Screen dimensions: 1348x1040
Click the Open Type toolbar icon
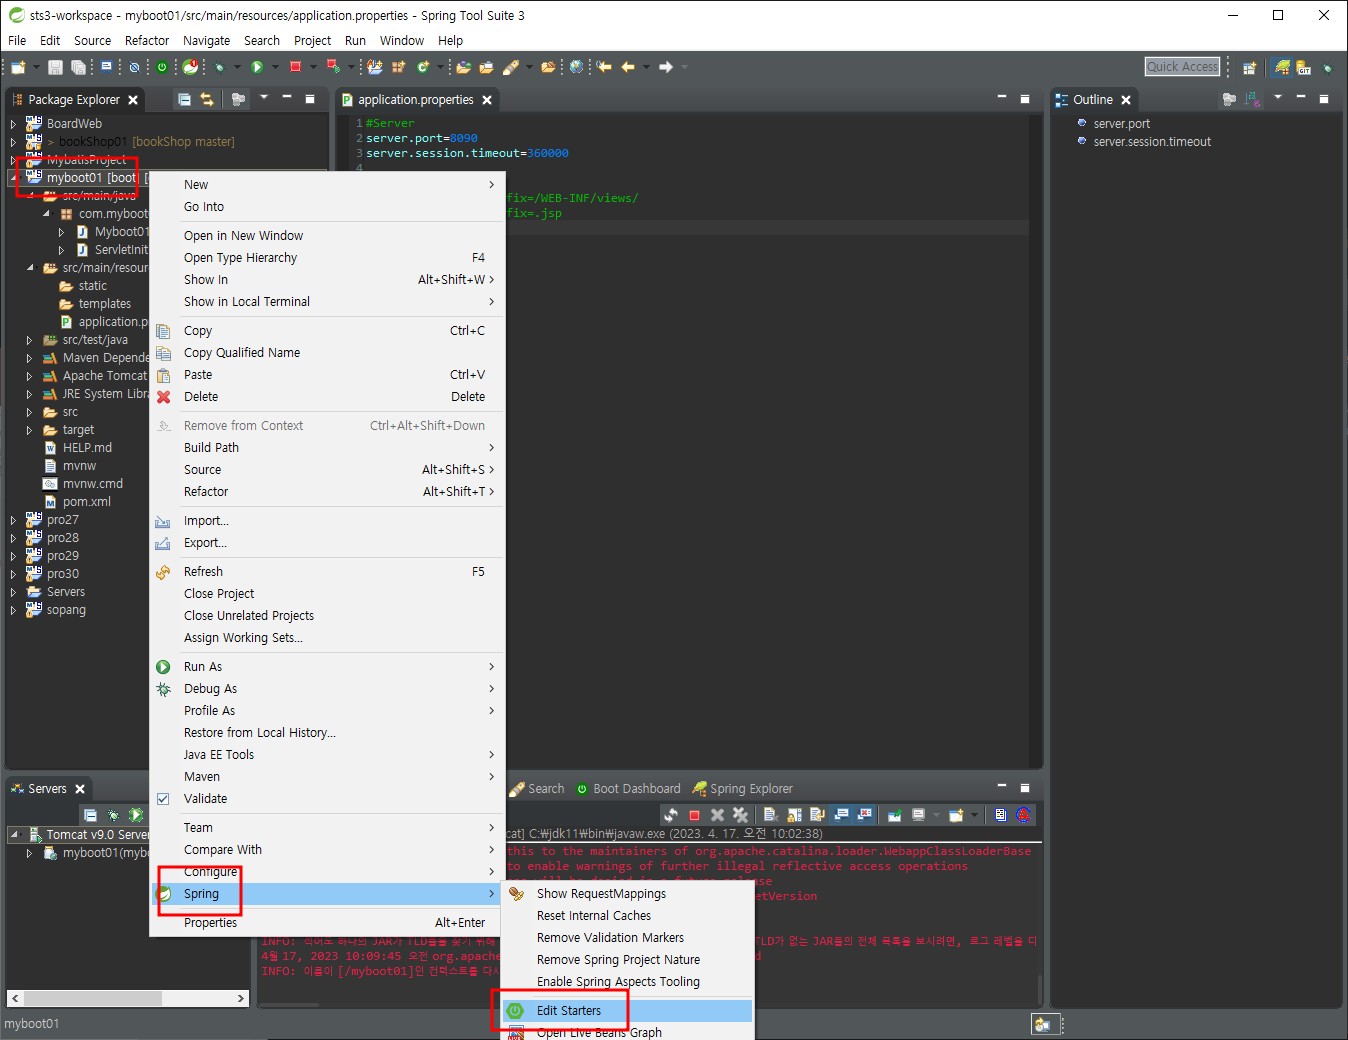[463, 67]
